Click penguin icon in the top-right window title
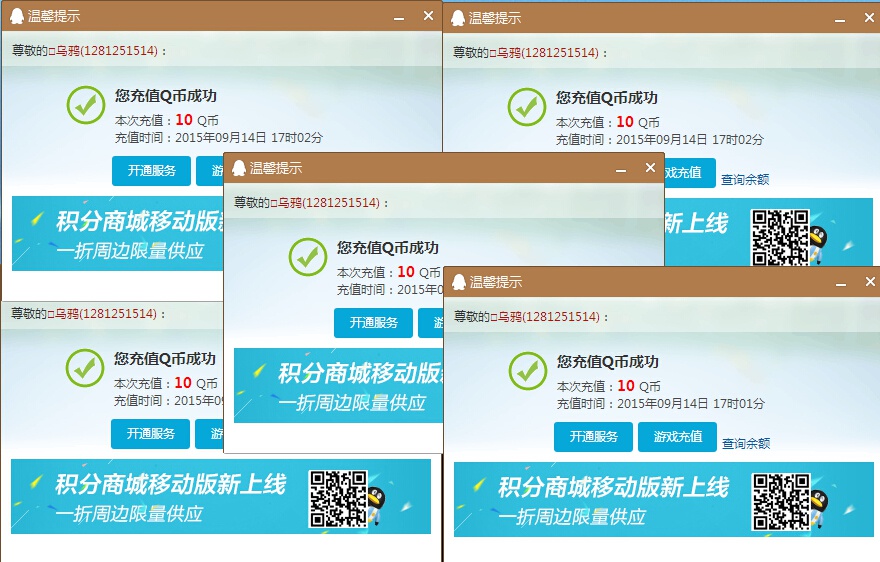Image resolution: width=880 pixels, height=562 pixels. (458, 18)
